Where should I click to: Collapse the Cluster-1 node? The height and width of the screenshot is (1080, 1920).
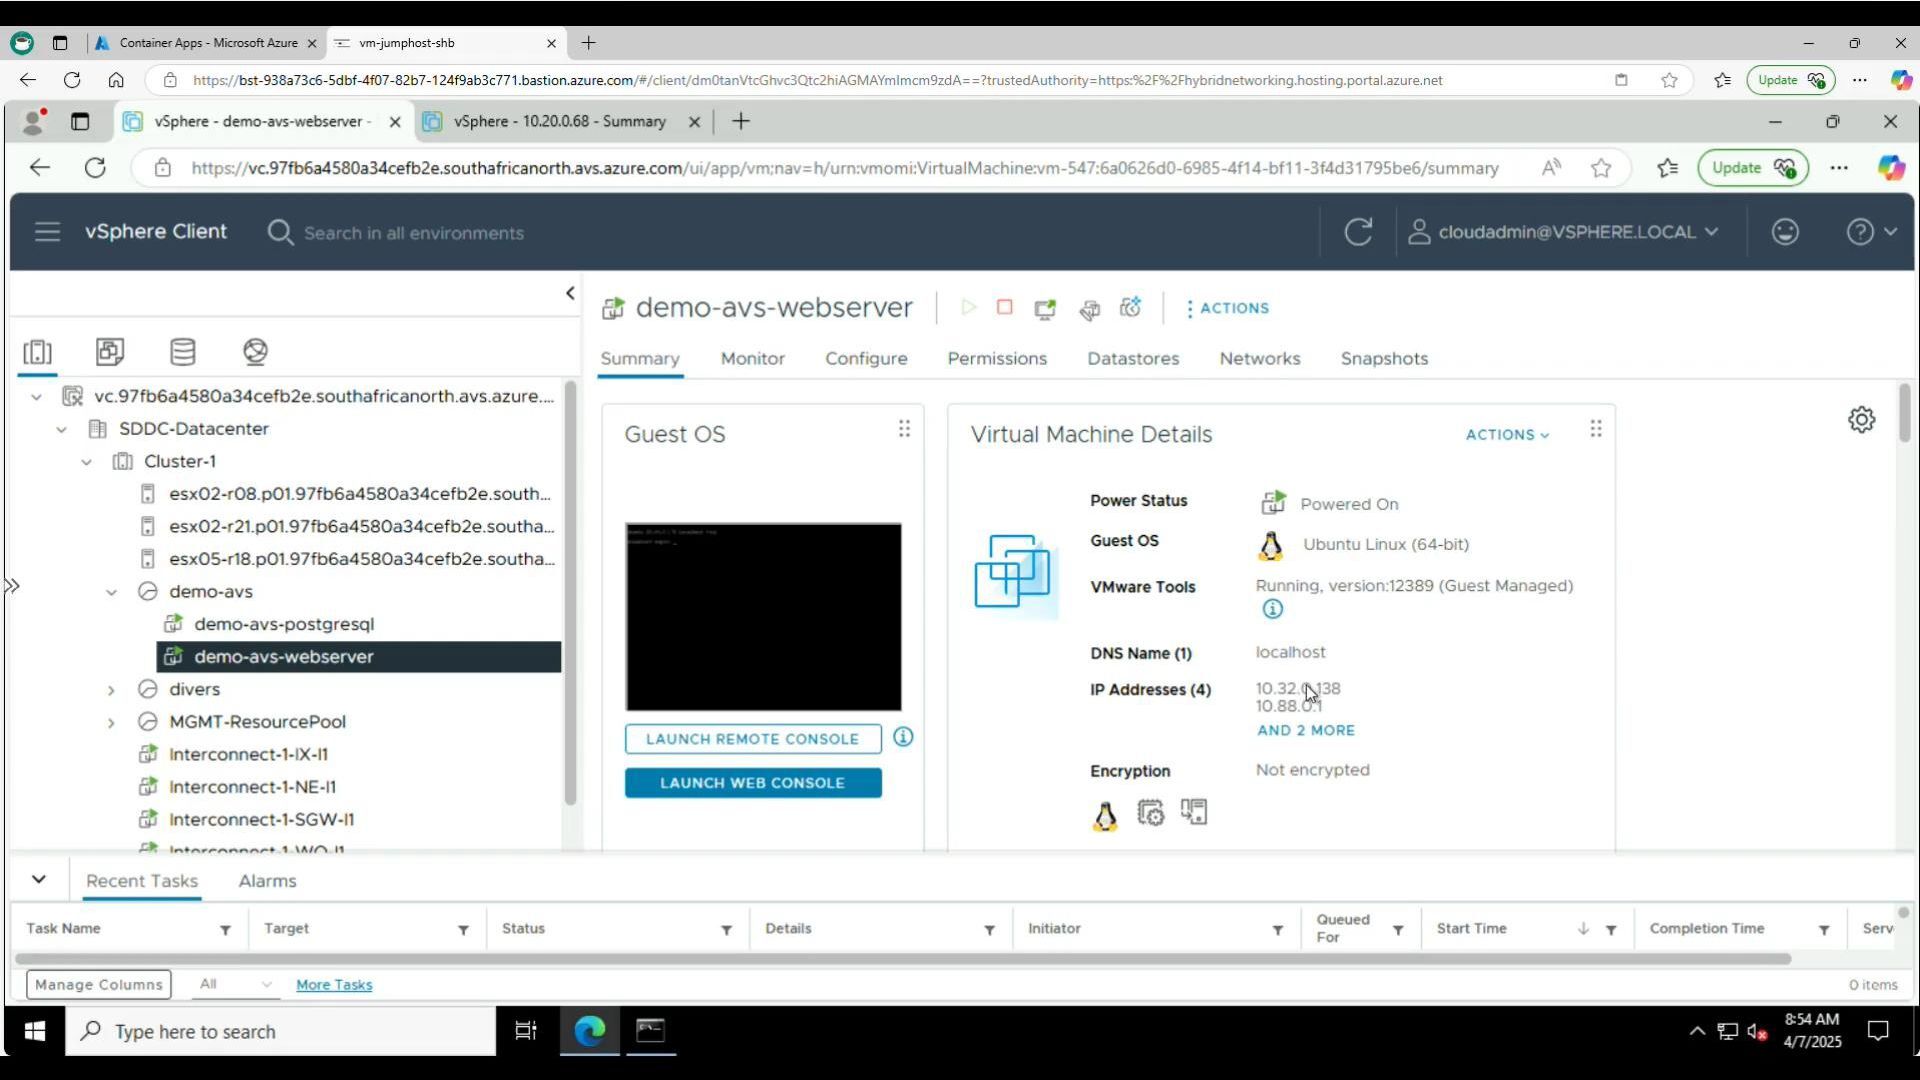[86, 462]
